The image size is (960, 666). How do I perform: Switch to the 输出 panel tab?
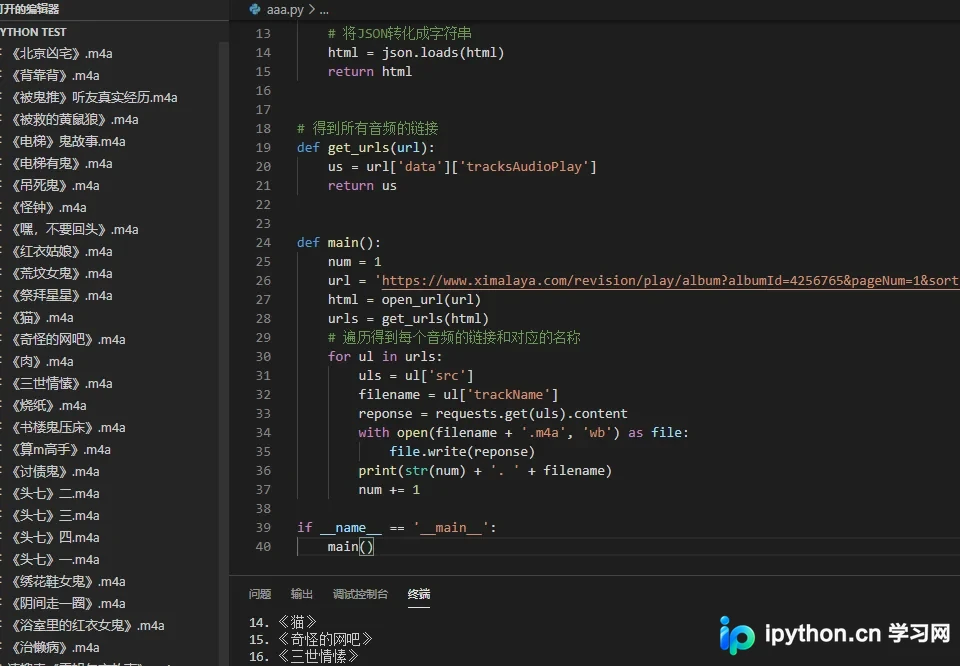coord(301,594)
